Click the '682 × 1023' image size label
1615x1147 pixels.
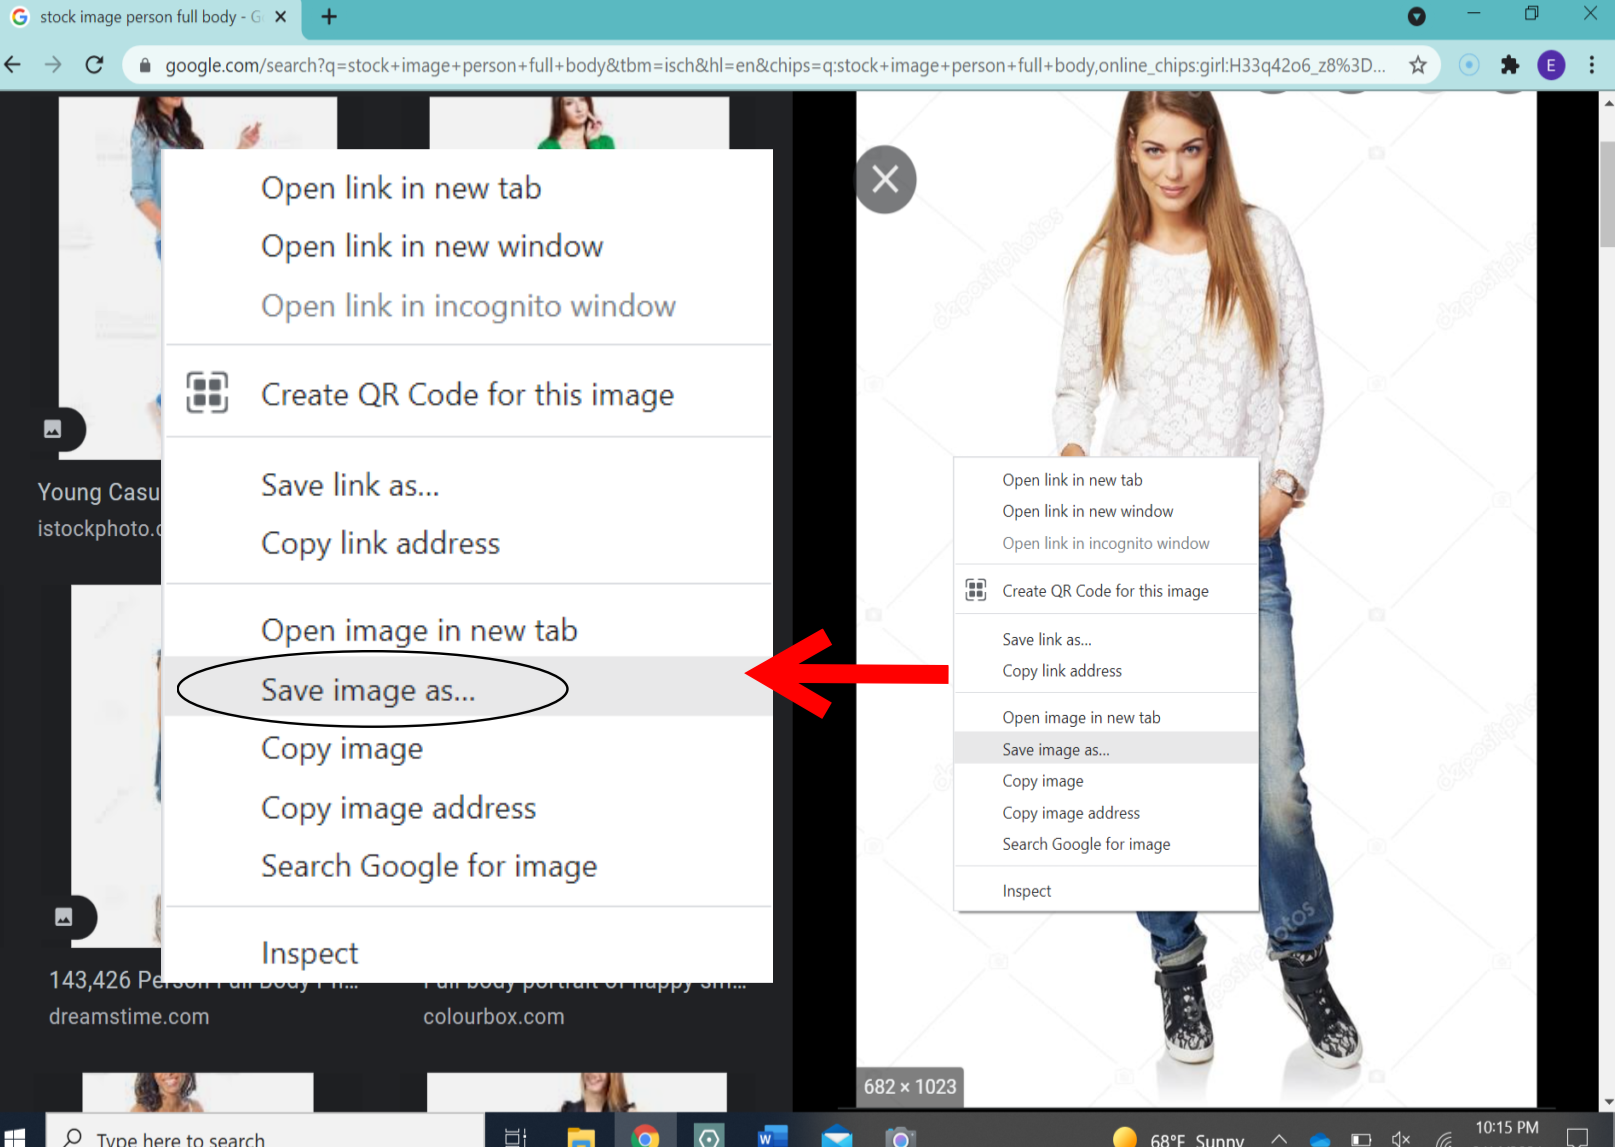910,1087
